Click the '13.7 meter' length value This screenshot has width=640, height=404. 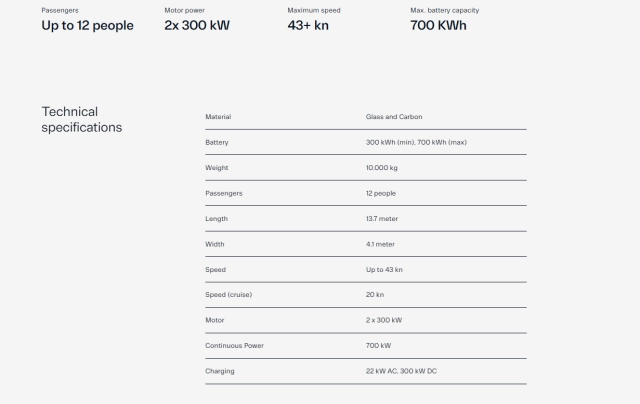pyautogui.click(x=382, y=219)
